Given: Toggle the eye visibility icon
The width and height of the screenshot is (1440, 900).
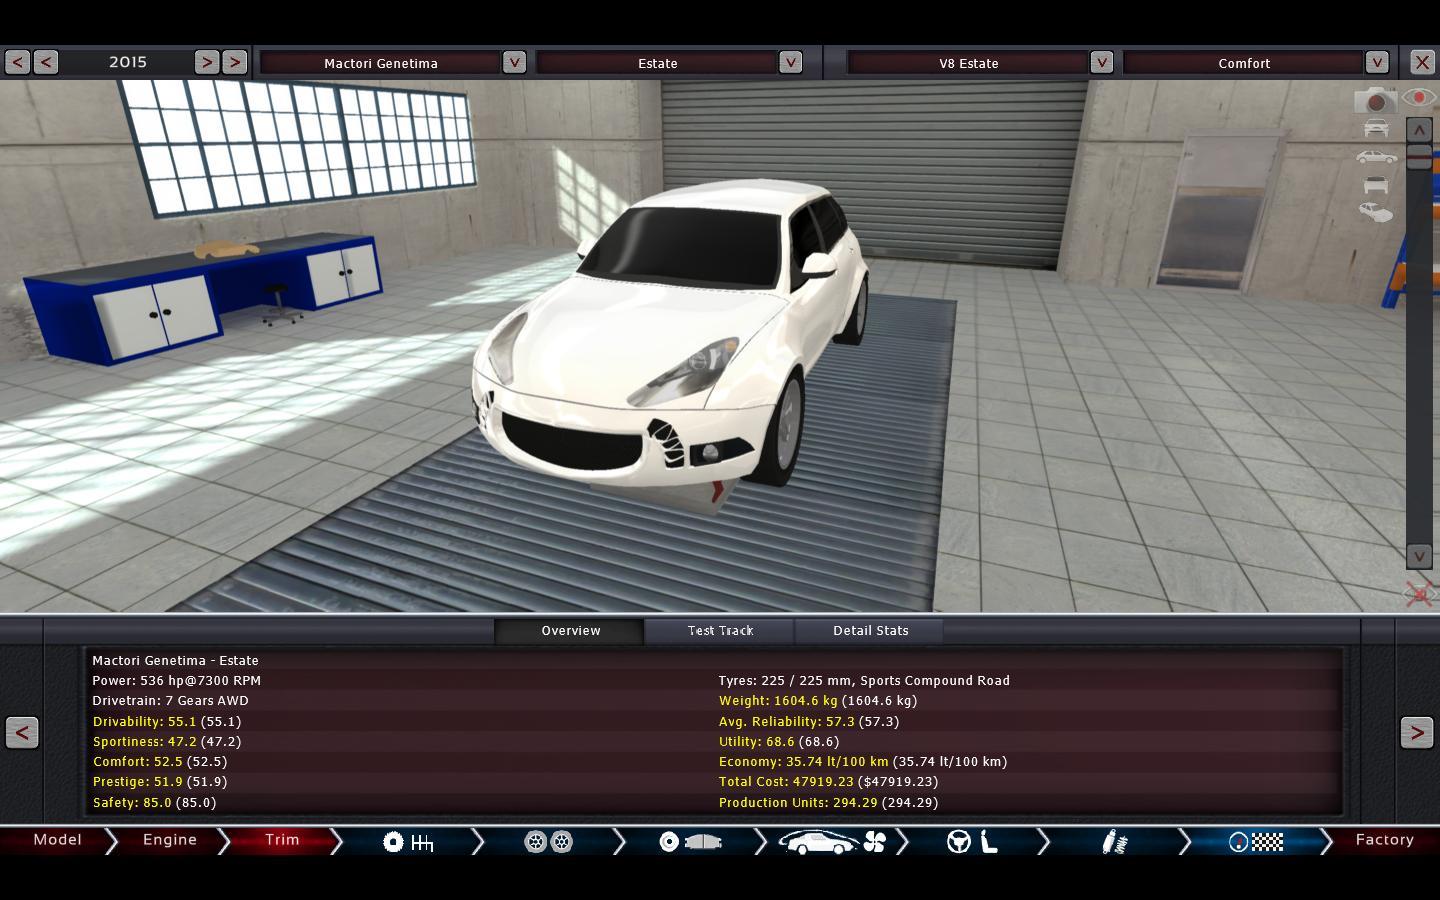Looking at the screenshot, I should (x=1418, y=98).
